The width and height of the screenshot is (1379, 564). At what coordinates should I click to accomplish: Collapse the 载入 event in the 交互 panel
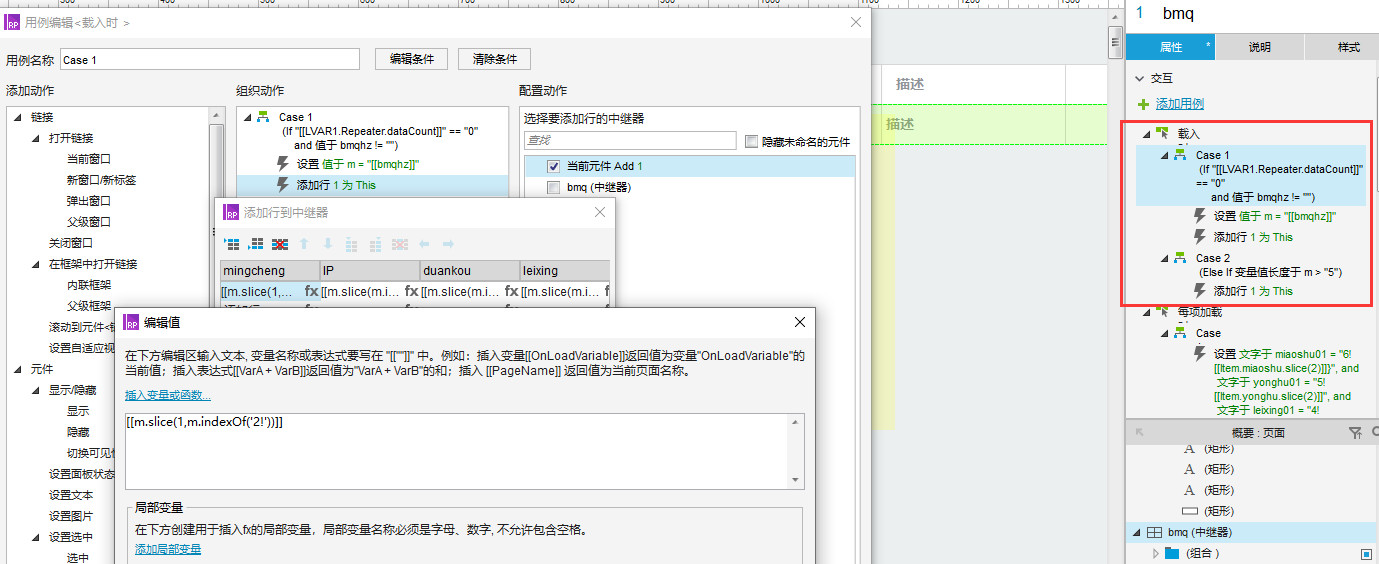click(x=1146, y=133)
